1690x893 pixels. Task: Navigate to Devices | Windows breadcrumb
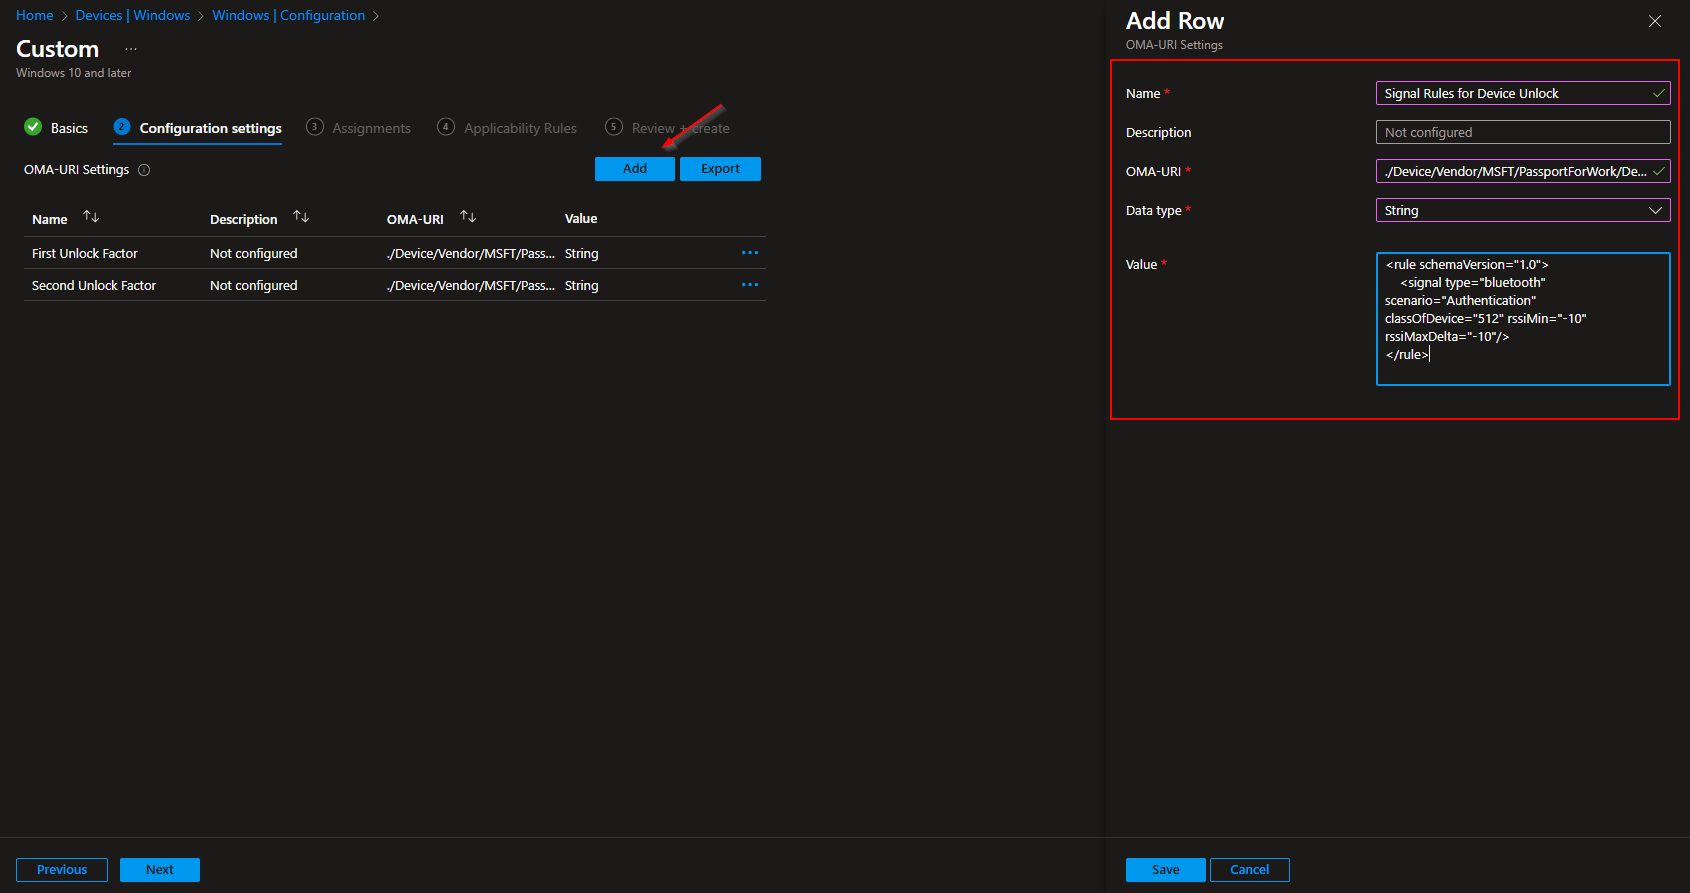coord(133,15)
